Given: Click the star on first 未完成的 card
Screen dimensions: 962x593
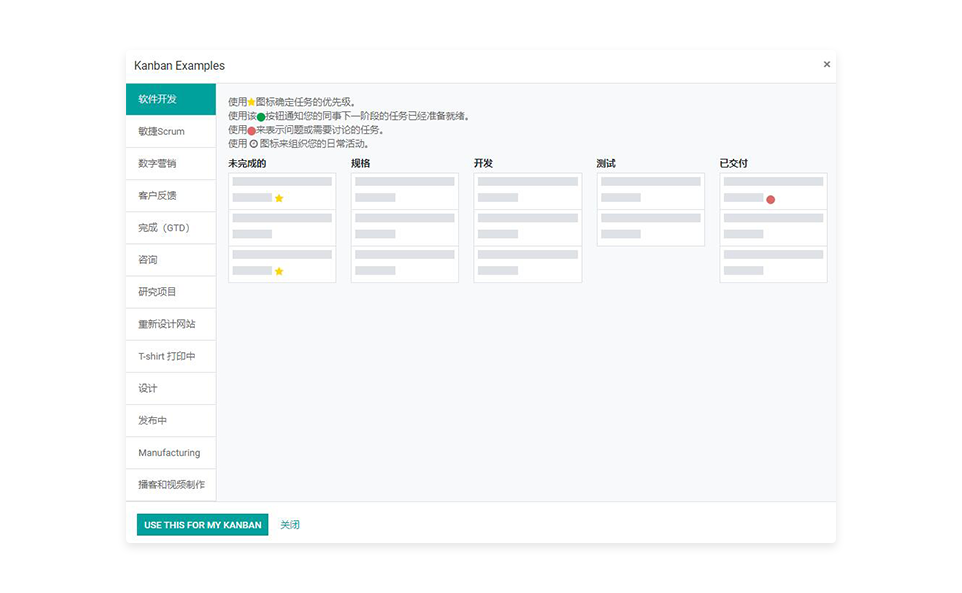Looking at the screenshot, I should tap(279, 198).
